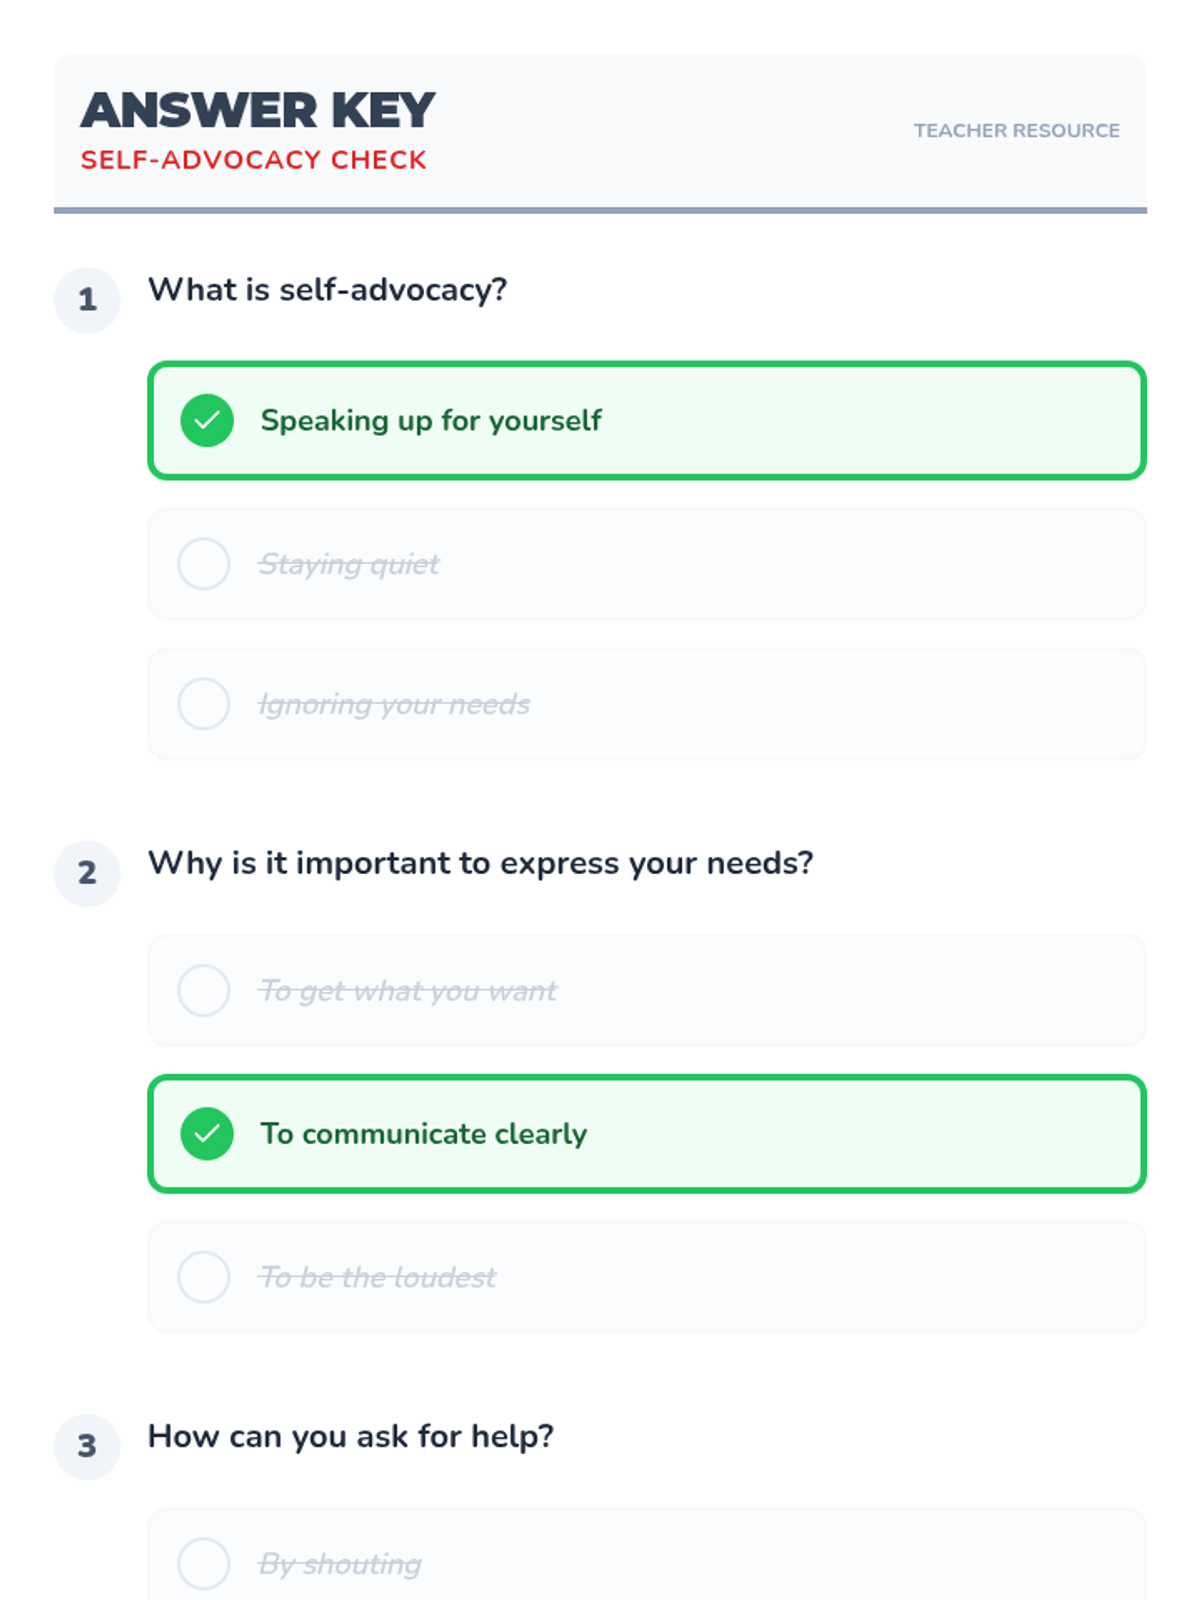The height and width of the screenshot is (1600, 1200).
Task: Click the What is self-advocacy question text
Action: tap(328, 290)
